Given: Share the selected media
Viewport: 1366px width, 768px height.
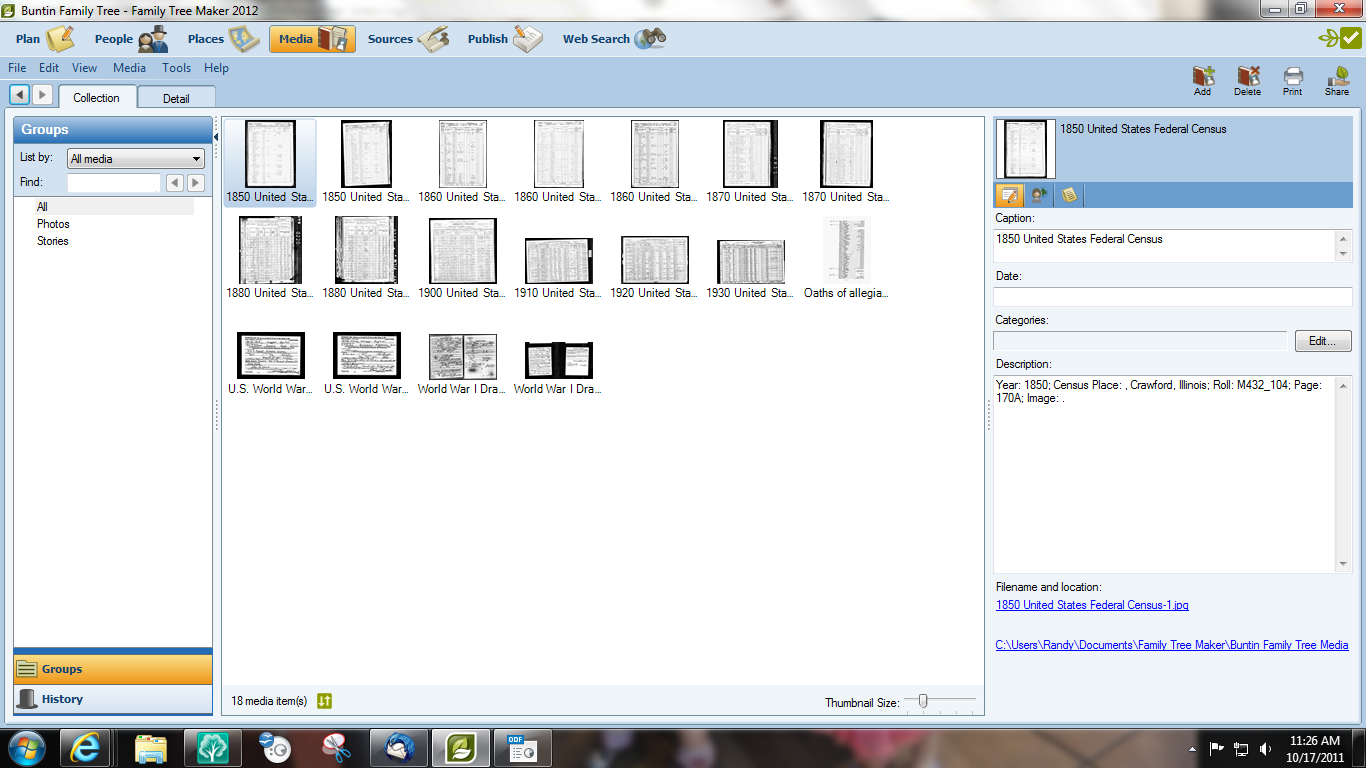Looking at the screenshot, I should 1337,80.
